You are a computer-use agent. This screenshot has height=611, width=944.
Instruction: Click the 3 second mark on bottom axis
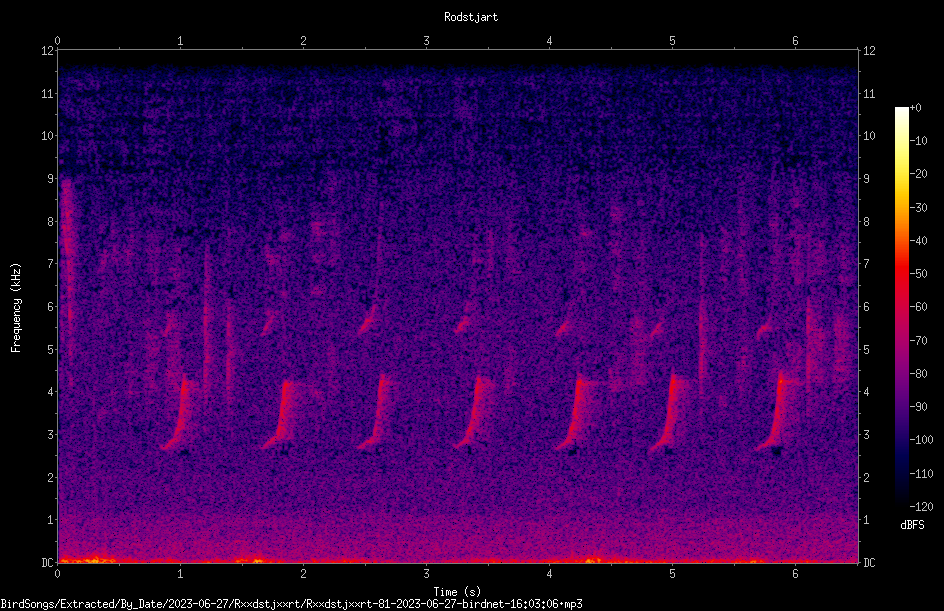pos(426,574)
